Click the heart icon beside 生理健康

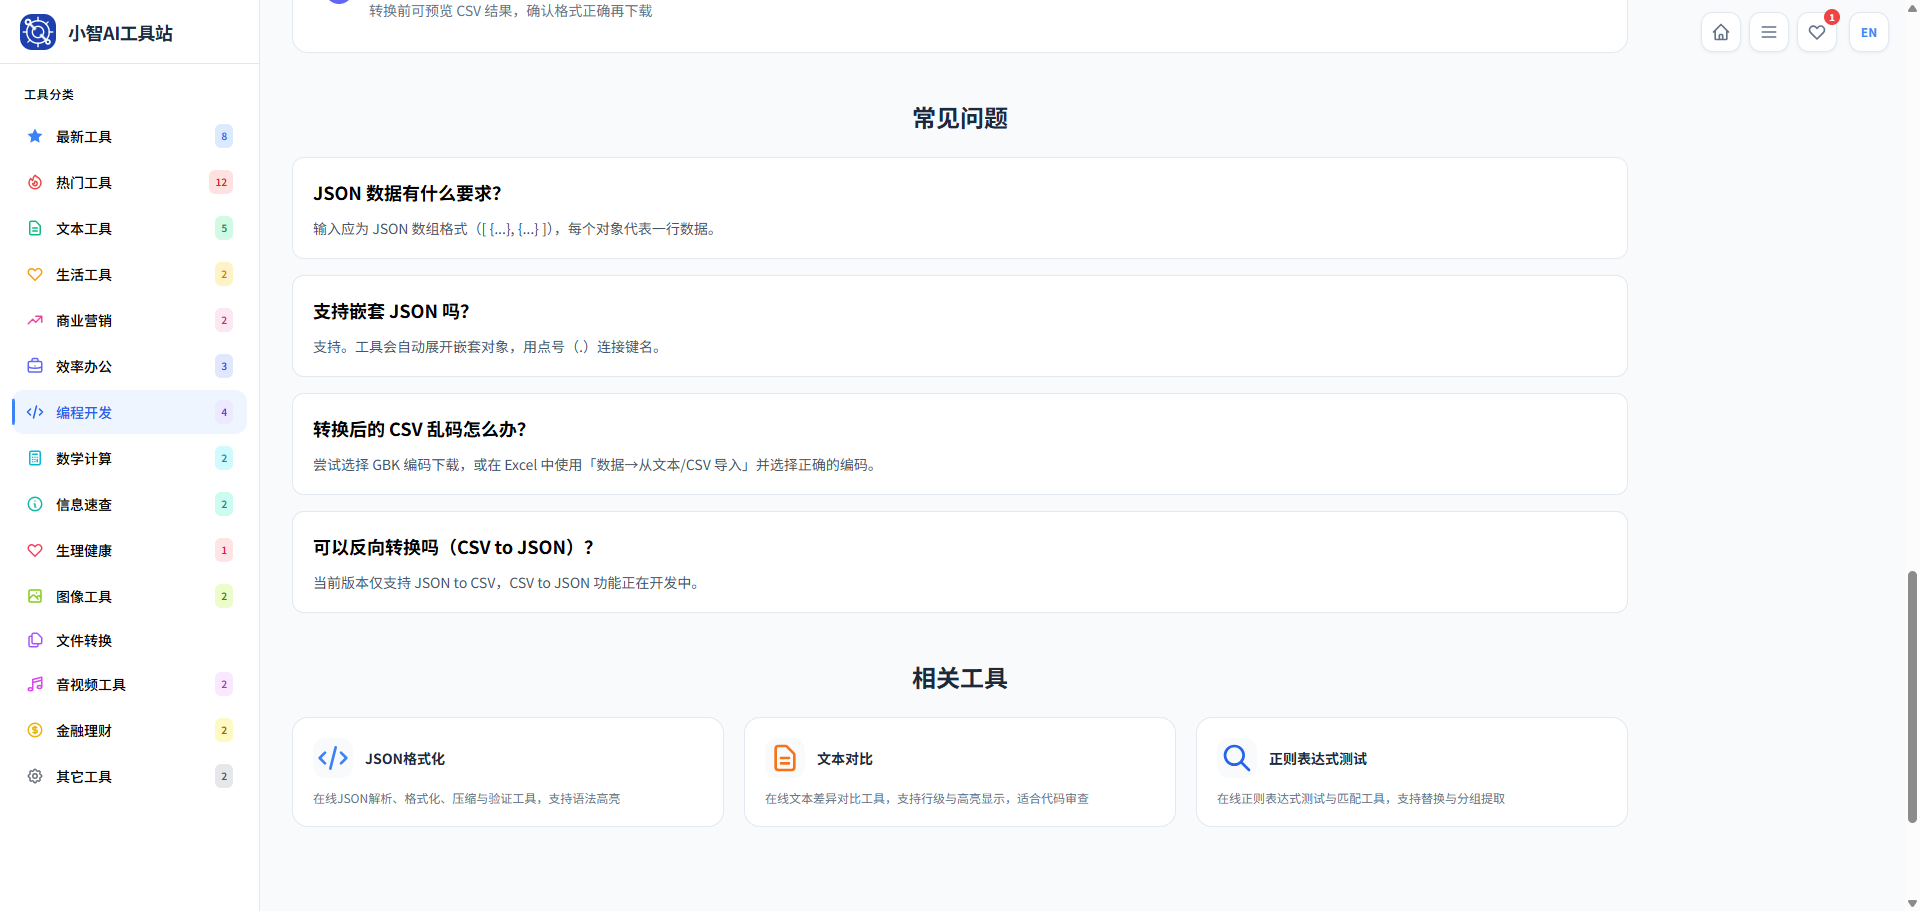[x=35, y=550]
